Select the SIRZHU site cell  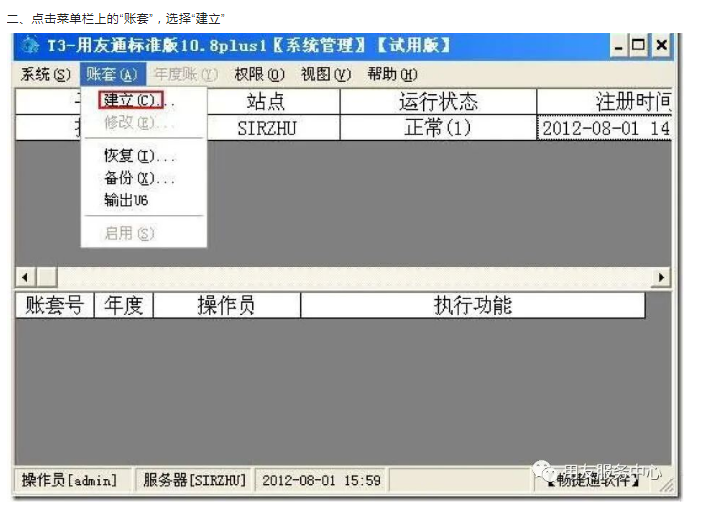tap(273, 128)
